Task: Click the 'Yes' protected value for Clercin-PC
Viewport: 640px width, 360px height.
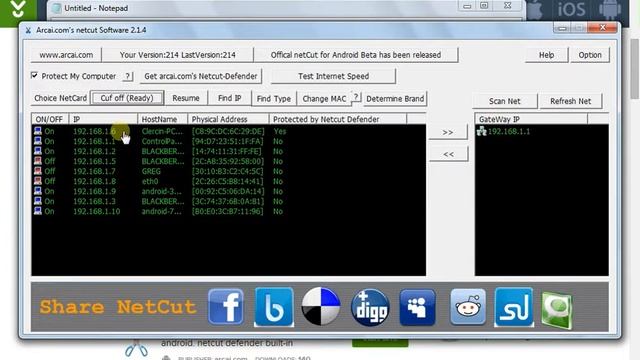Action: (x=280, y=131)
